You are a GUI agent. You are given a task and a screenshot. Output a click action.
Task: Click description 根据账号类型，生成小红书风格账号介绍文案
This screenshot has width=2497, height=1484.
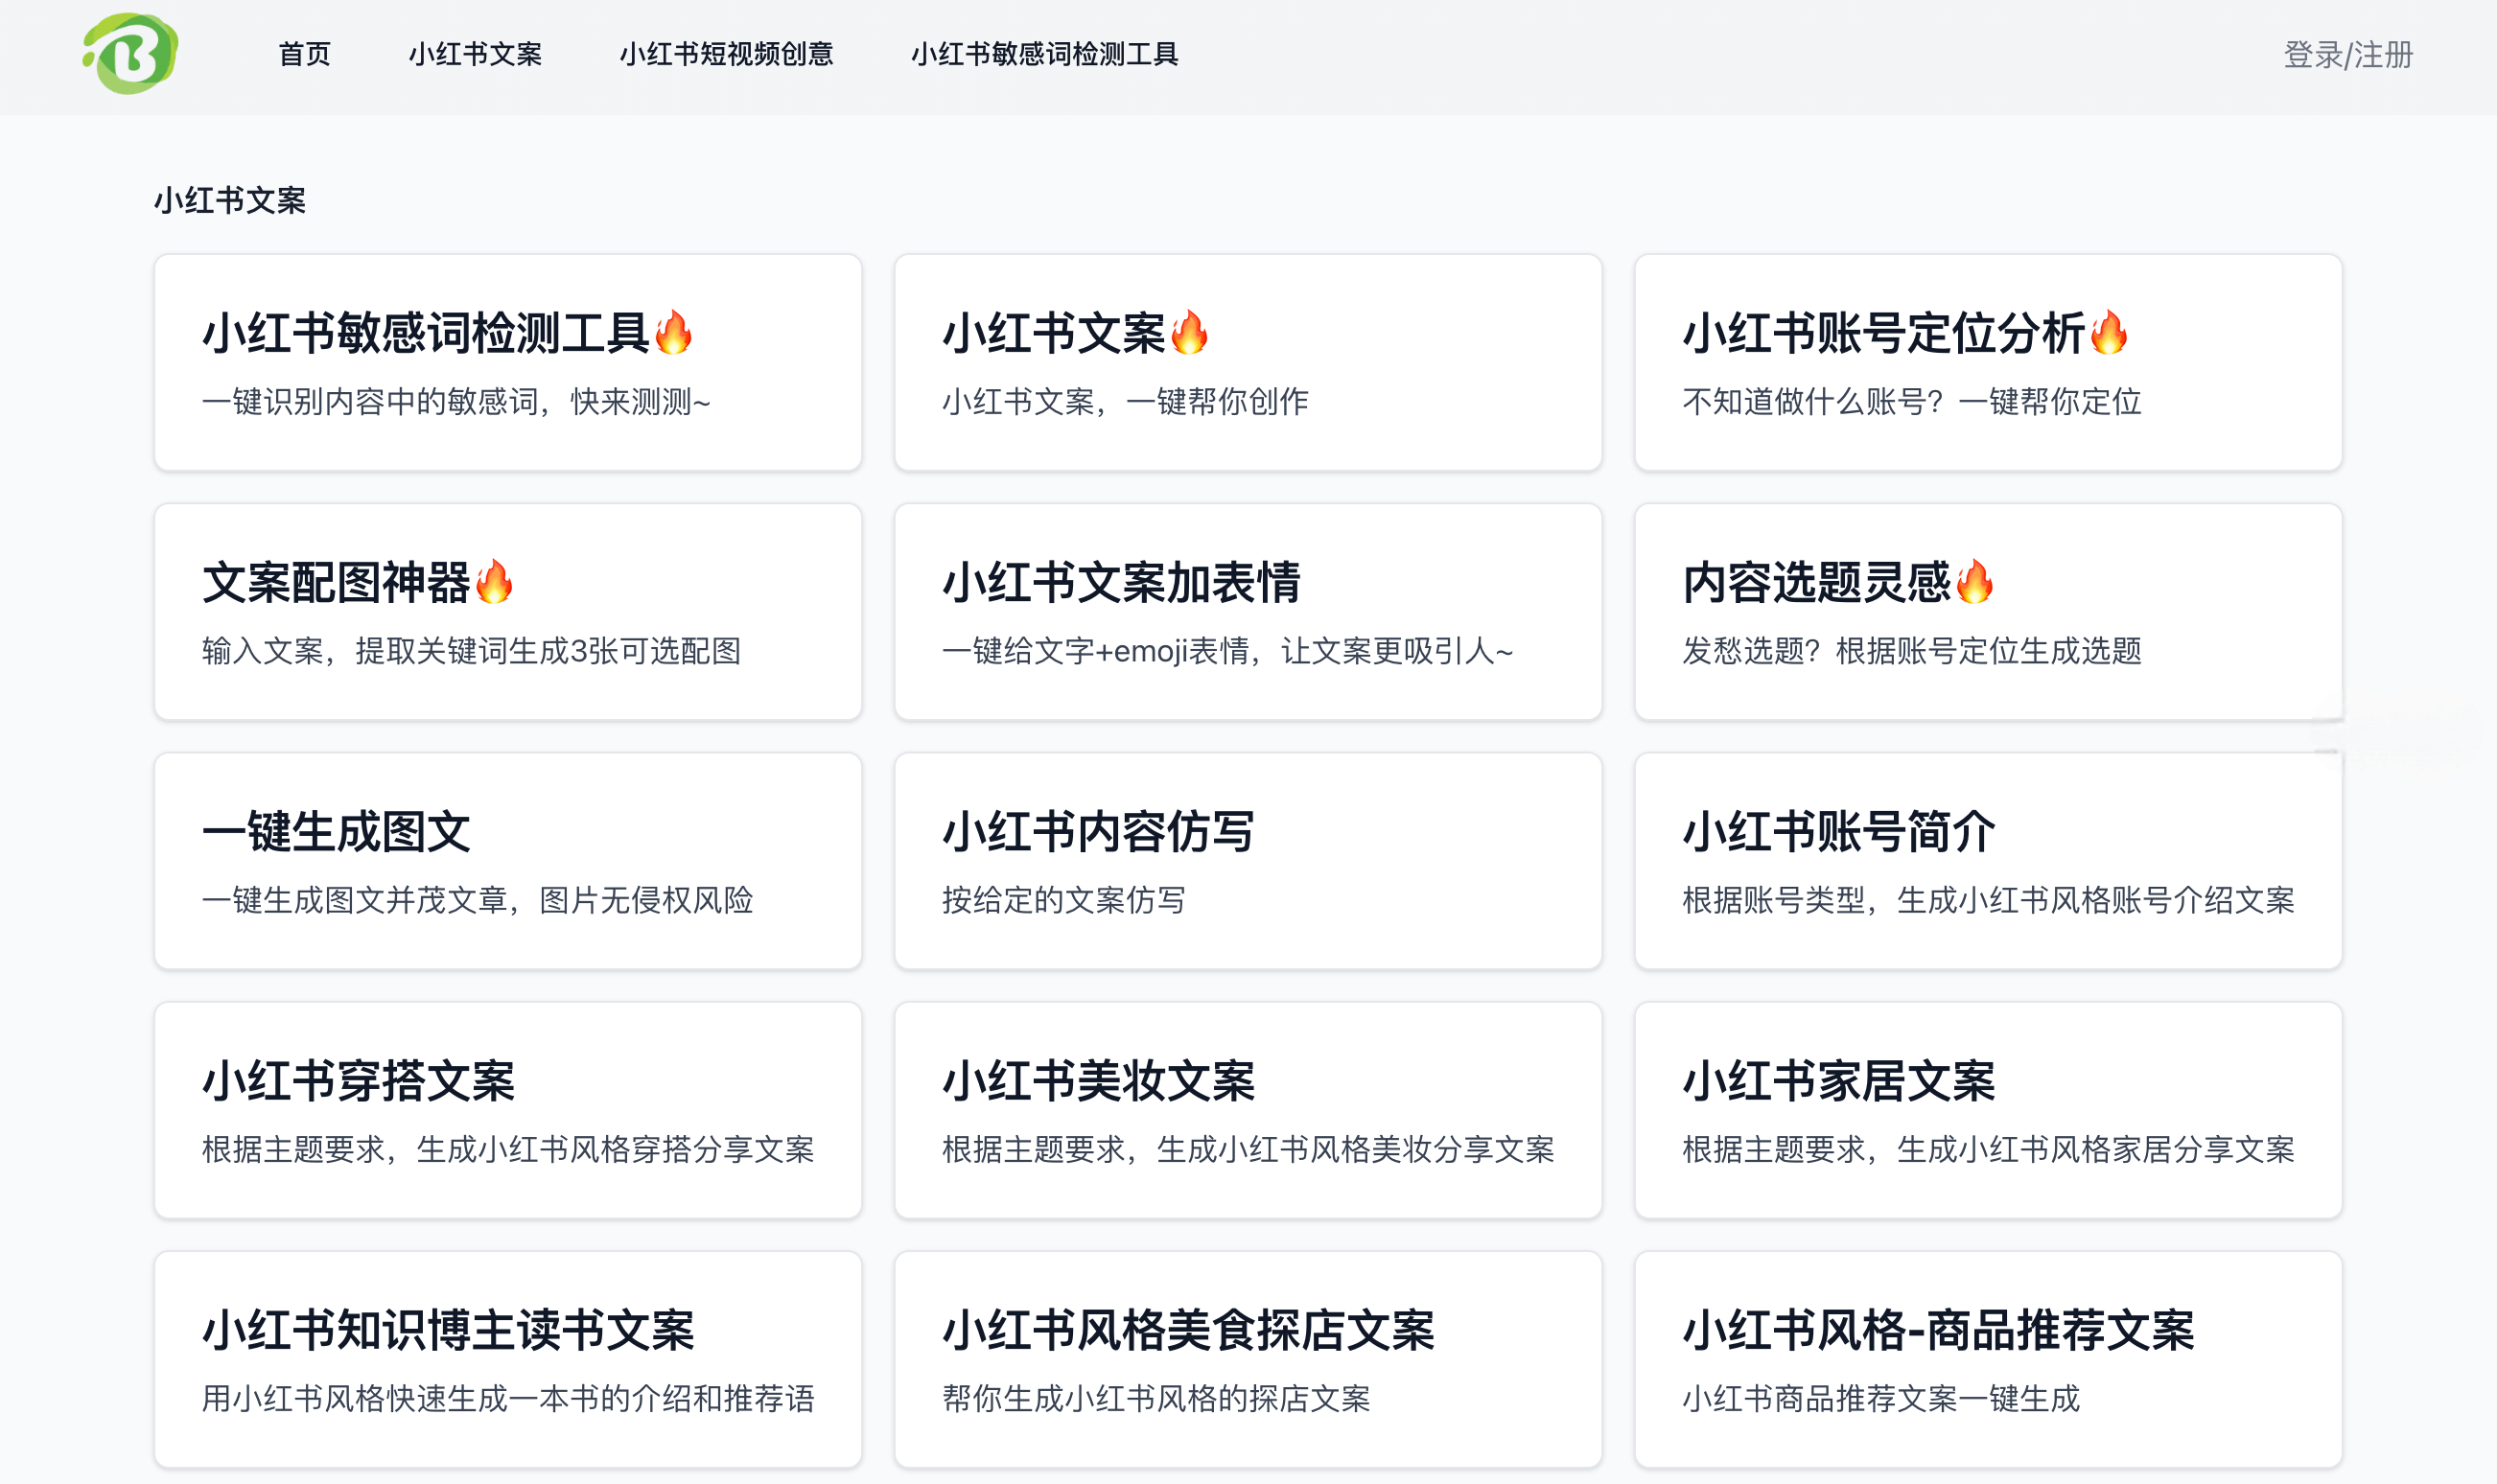pos(1988,899)
